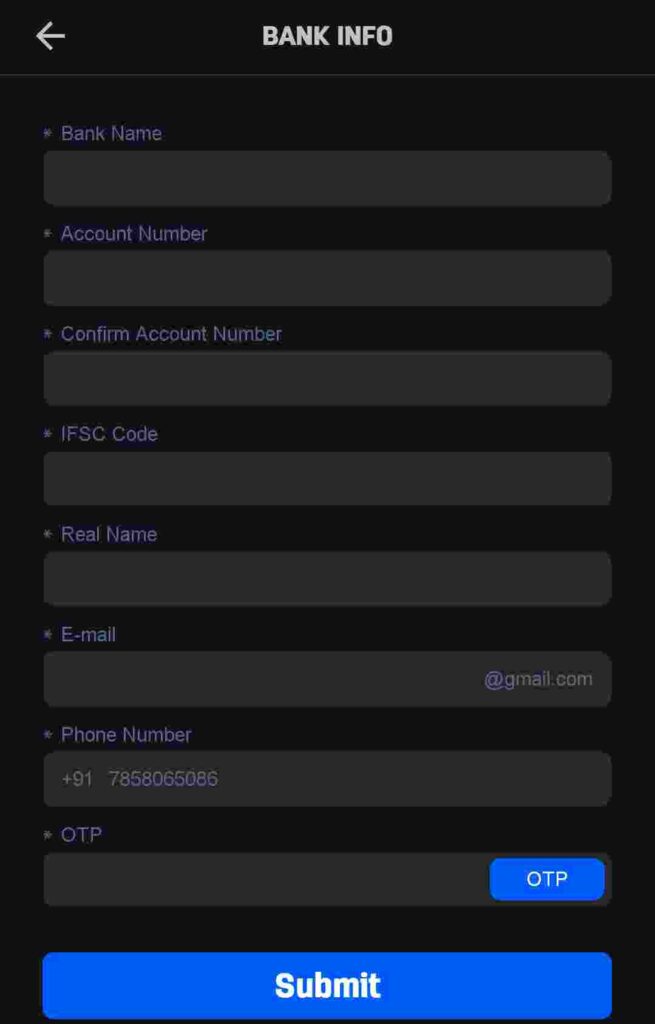Click the OTP entry field
The image size is (655, 1024).
(250, 879)
